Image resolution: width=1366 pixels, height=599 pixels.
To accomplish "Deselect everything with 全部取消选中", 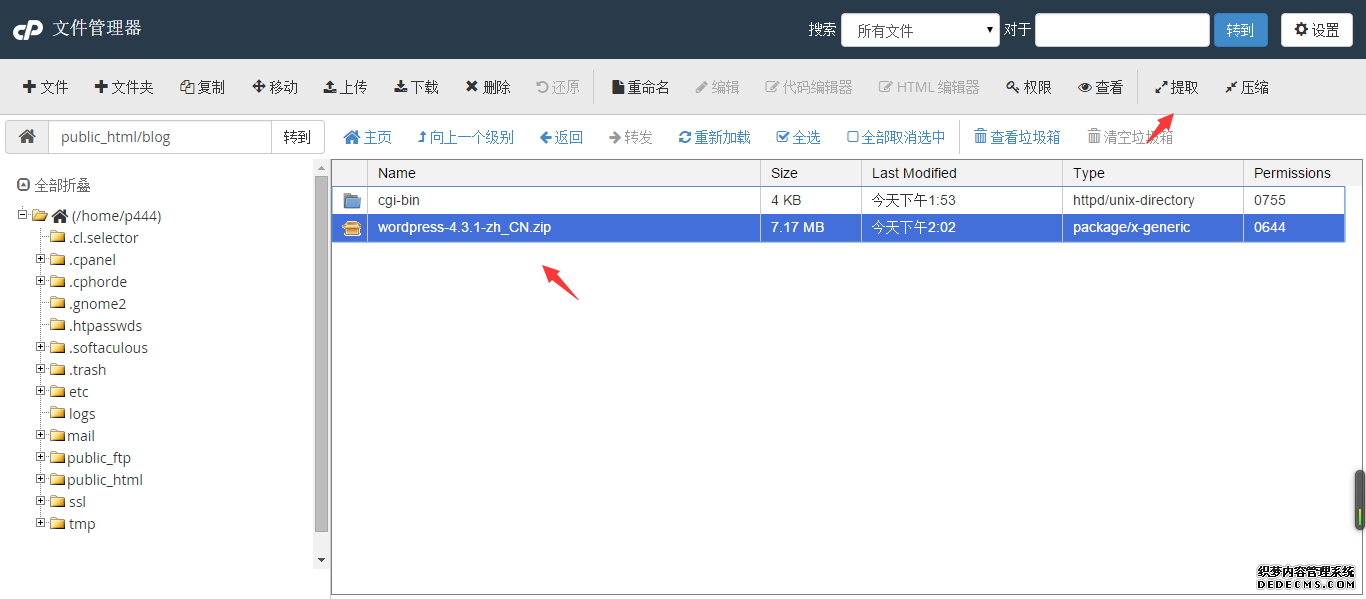I will [x=896, y=137].
